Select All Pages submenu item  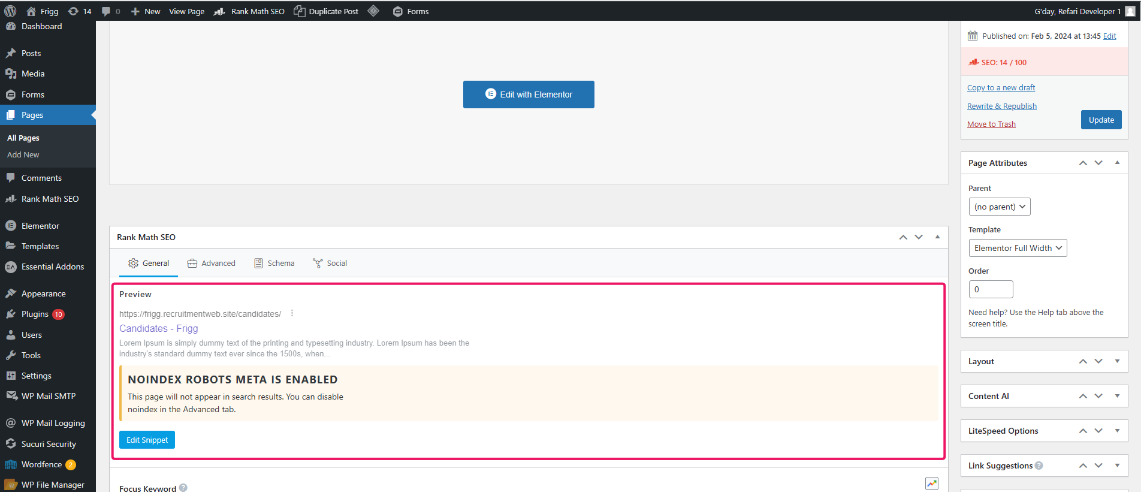tap(23, 138)
